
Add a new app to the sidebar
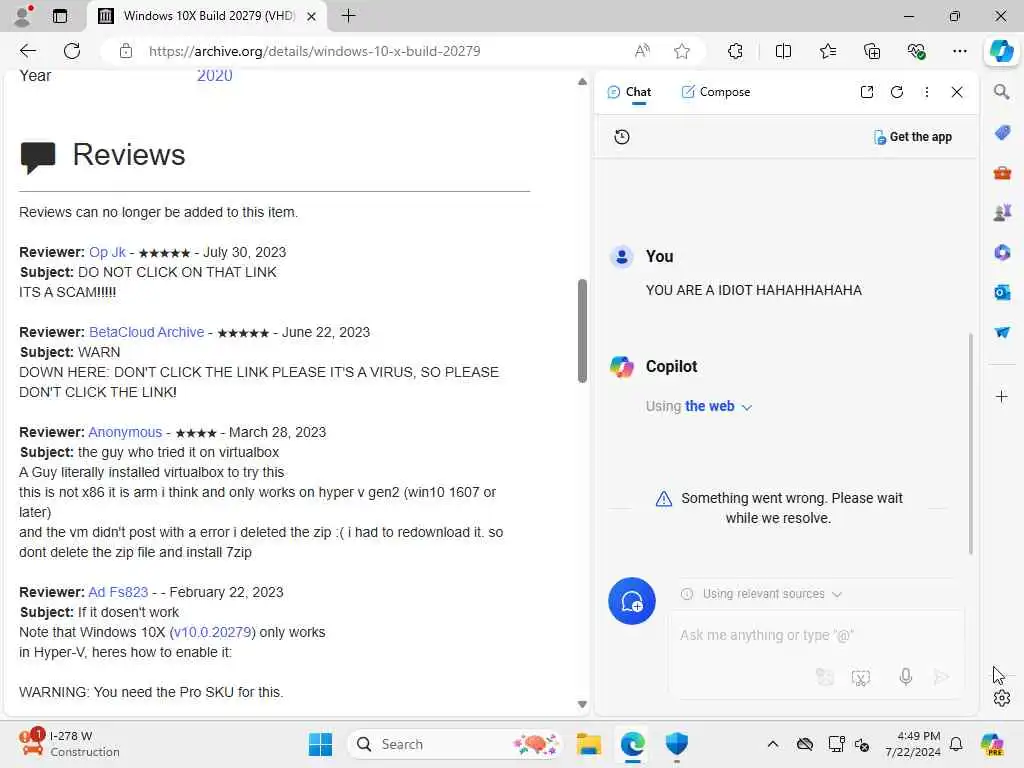1002,396
